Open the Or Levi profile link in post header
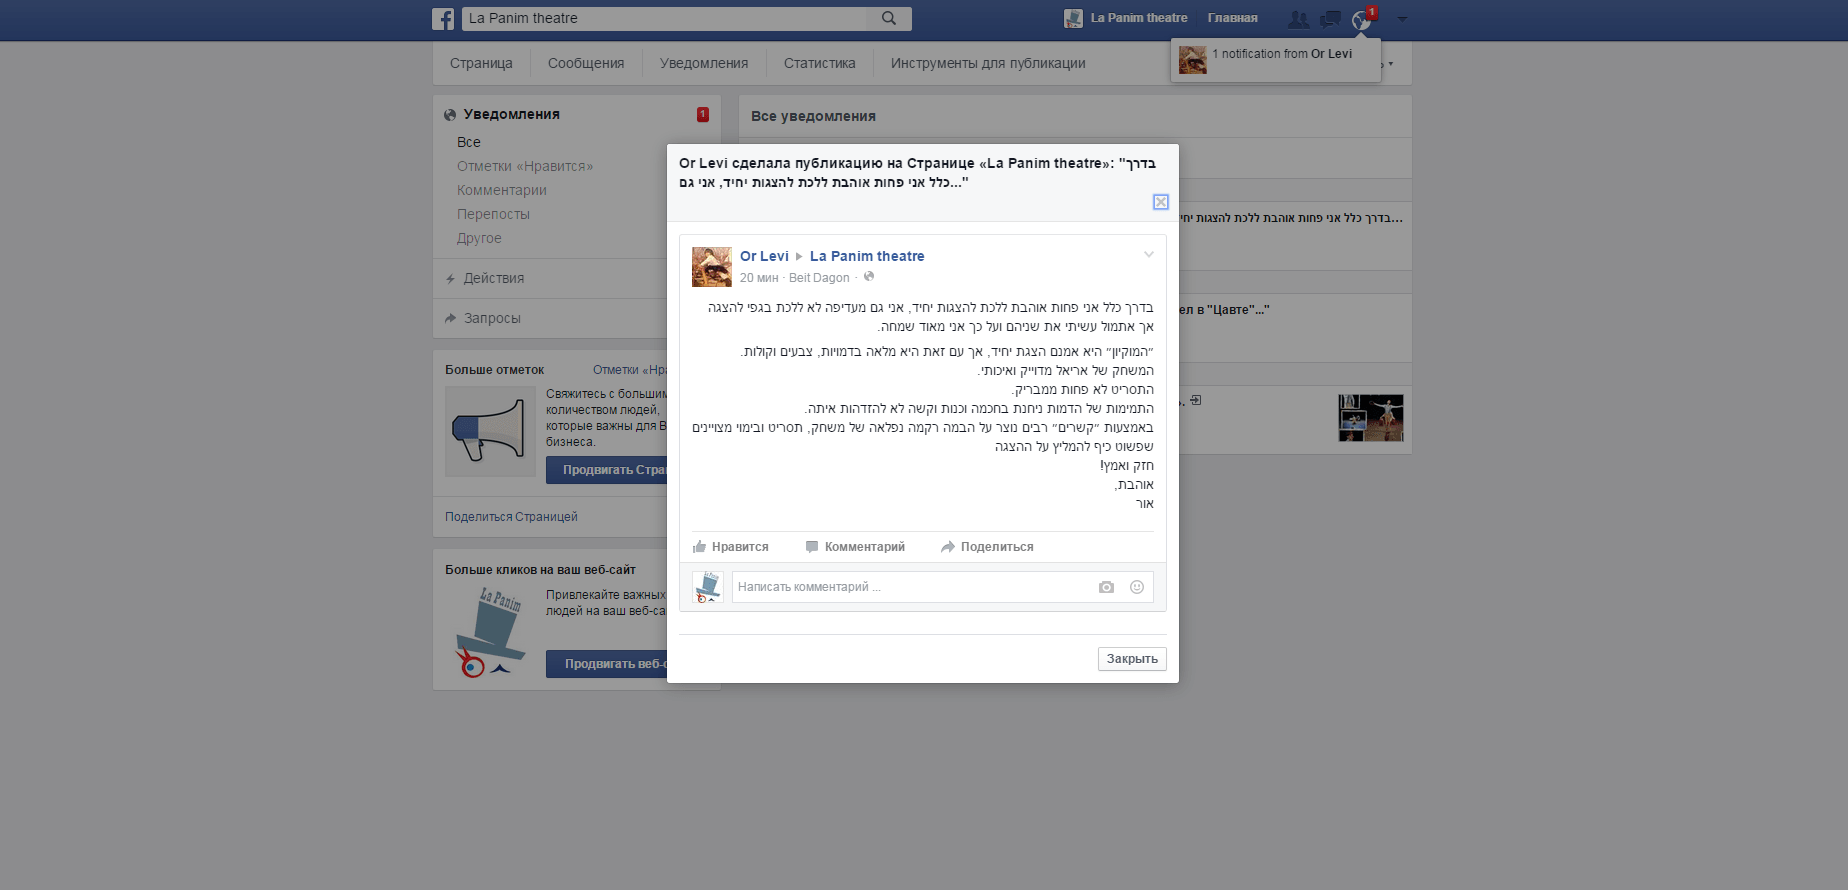 point(764,256)
